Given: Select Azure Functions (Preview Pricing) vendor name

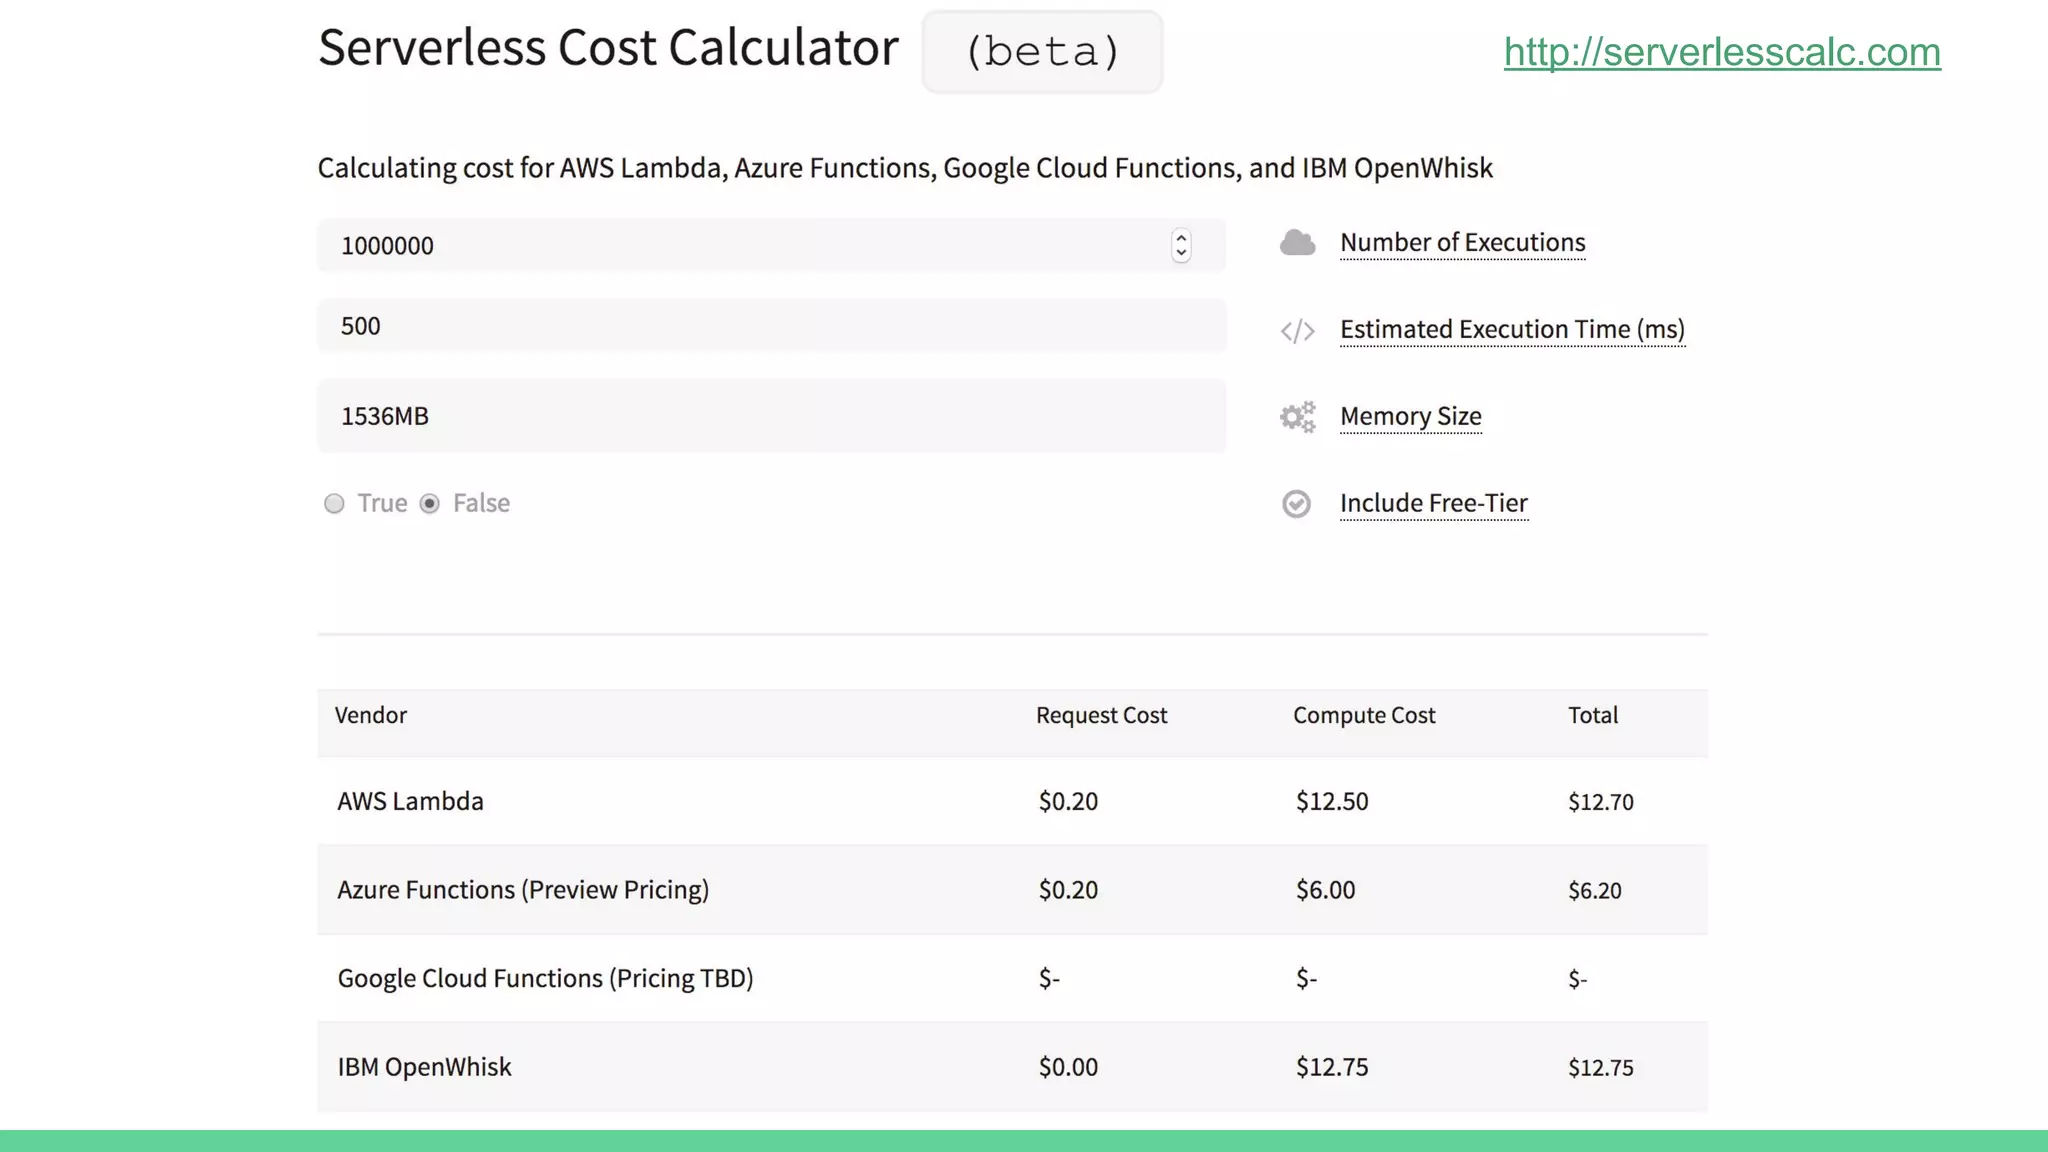Looking at the screenshot, I should coord(523,890).
